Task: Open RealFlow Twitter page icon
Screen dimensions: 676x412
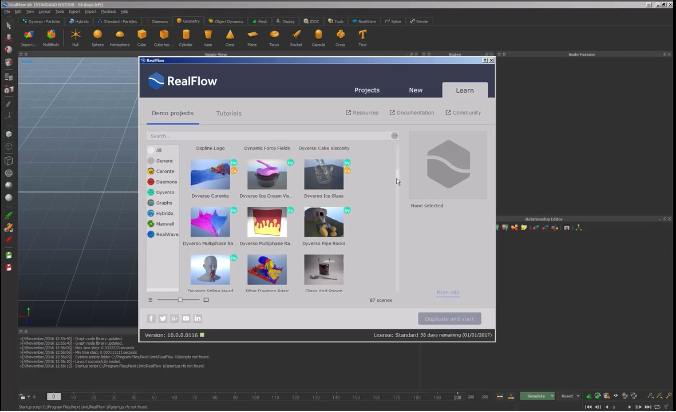Action: click(163, 318)
